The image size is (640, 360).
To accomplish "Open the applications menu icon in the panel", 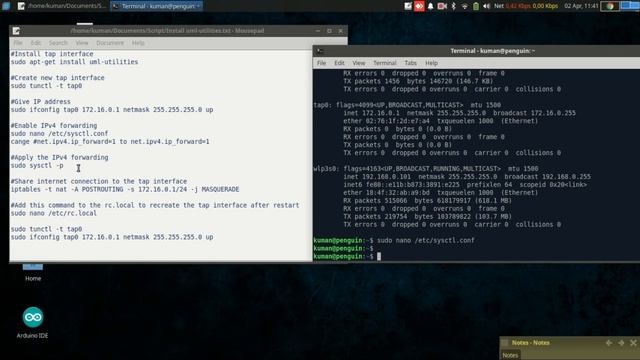I will click(x=6, y=6).
